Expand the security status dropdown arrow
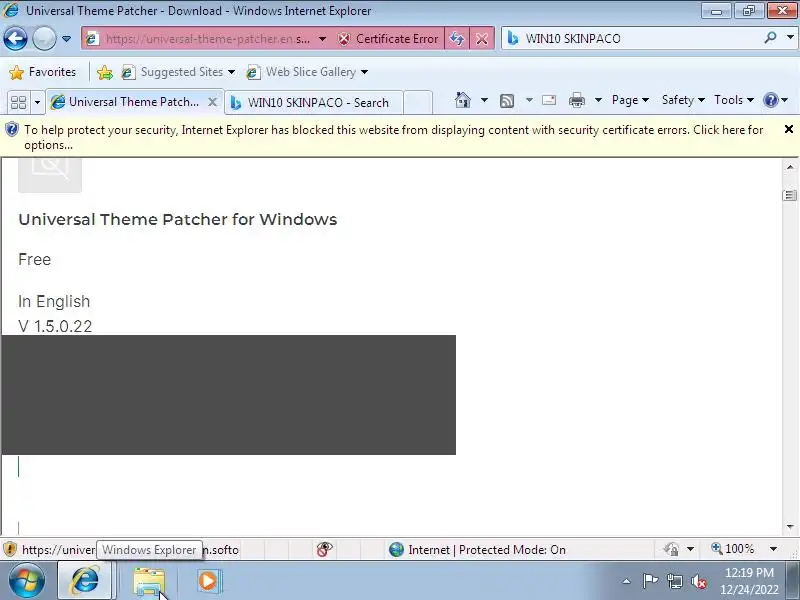 pyautogui.click(x=690, y=549)
